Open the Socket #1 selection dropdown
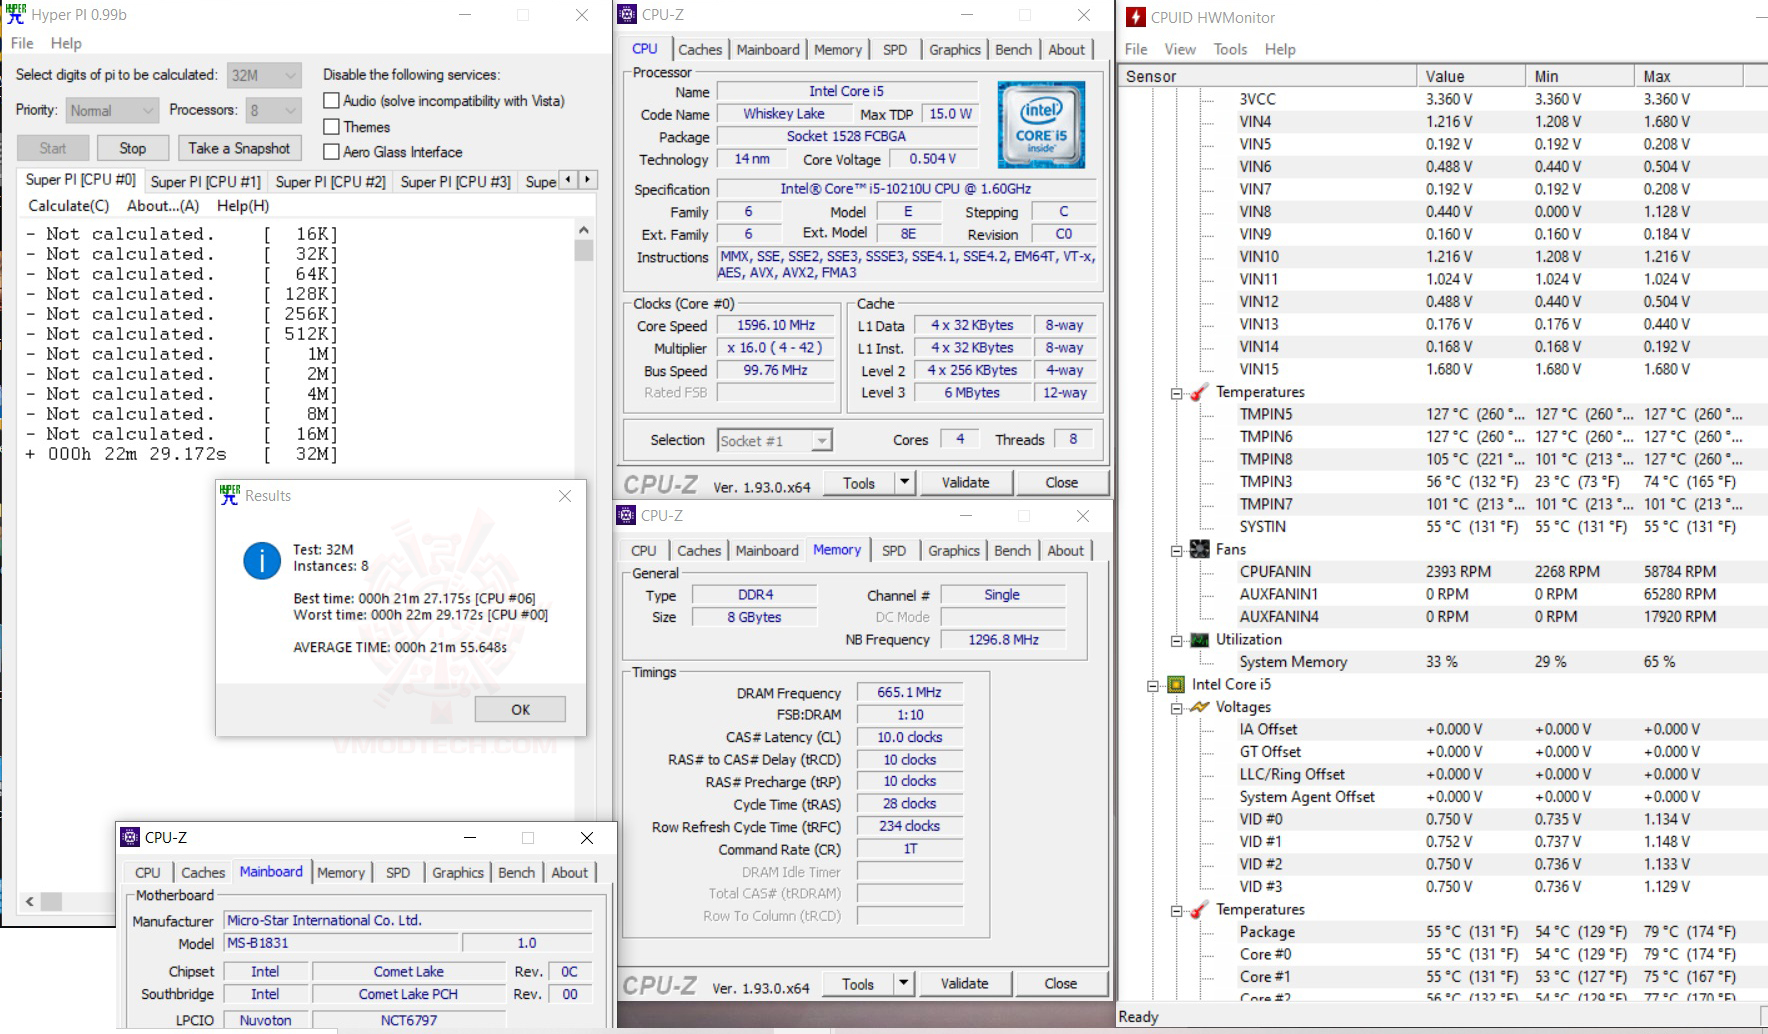The height and width of the screenshot is (1034, 1768). click(820, 440)
